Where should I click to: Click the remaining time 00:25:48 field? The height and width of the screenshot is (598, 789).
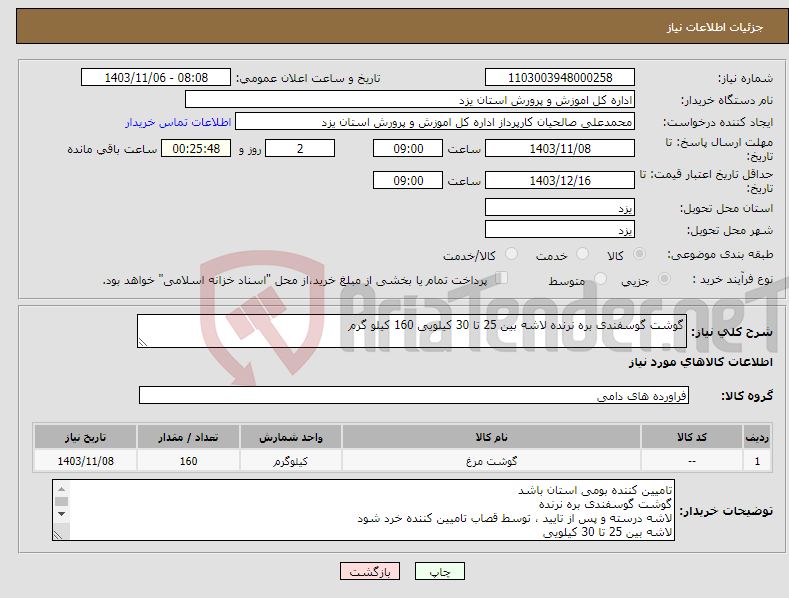(x=196, y=148)
